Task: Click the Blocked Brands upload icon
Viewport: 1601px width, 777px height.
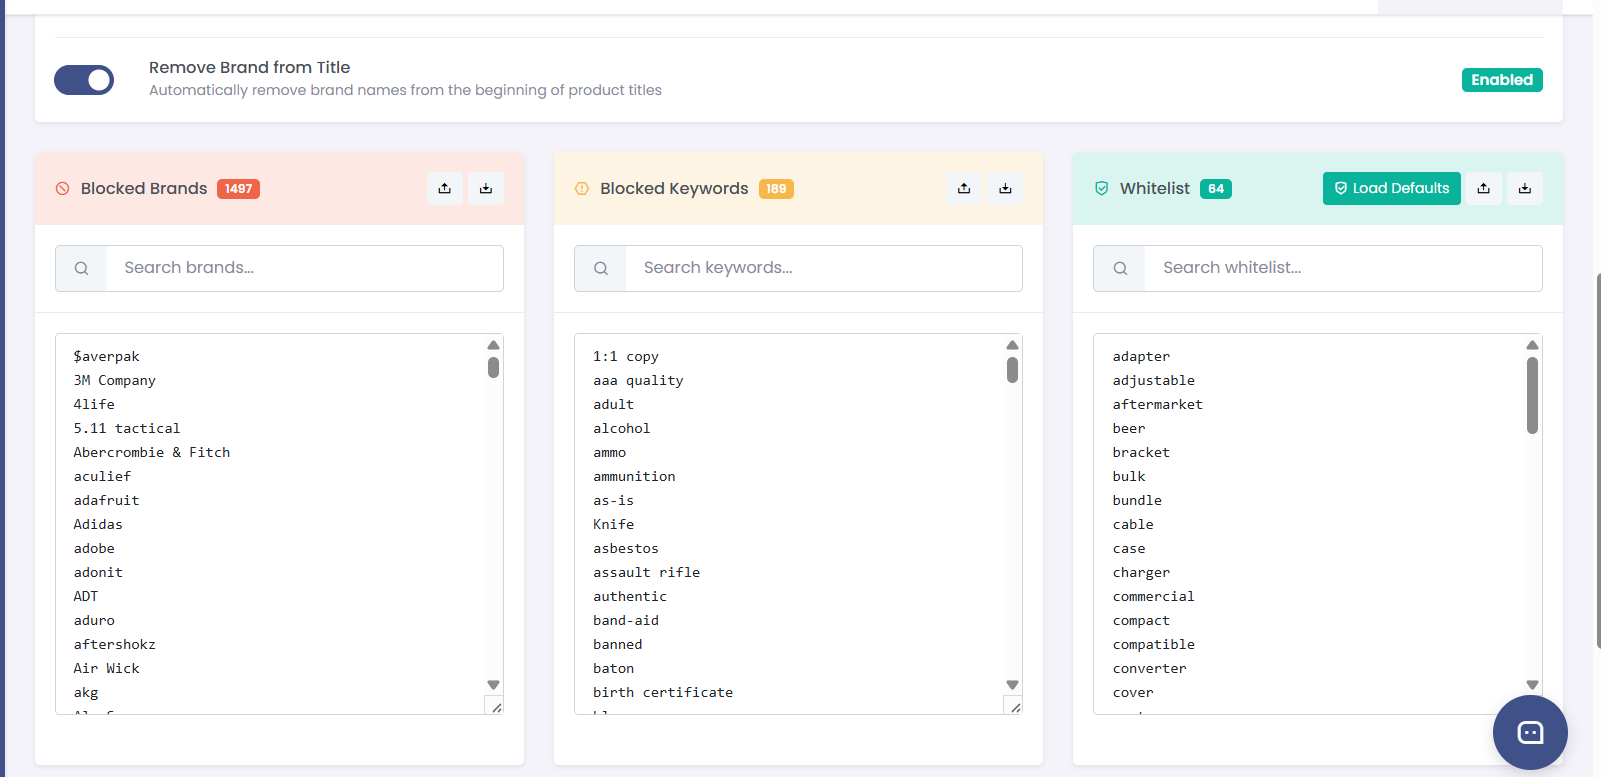Action: [x=445, y=188]
